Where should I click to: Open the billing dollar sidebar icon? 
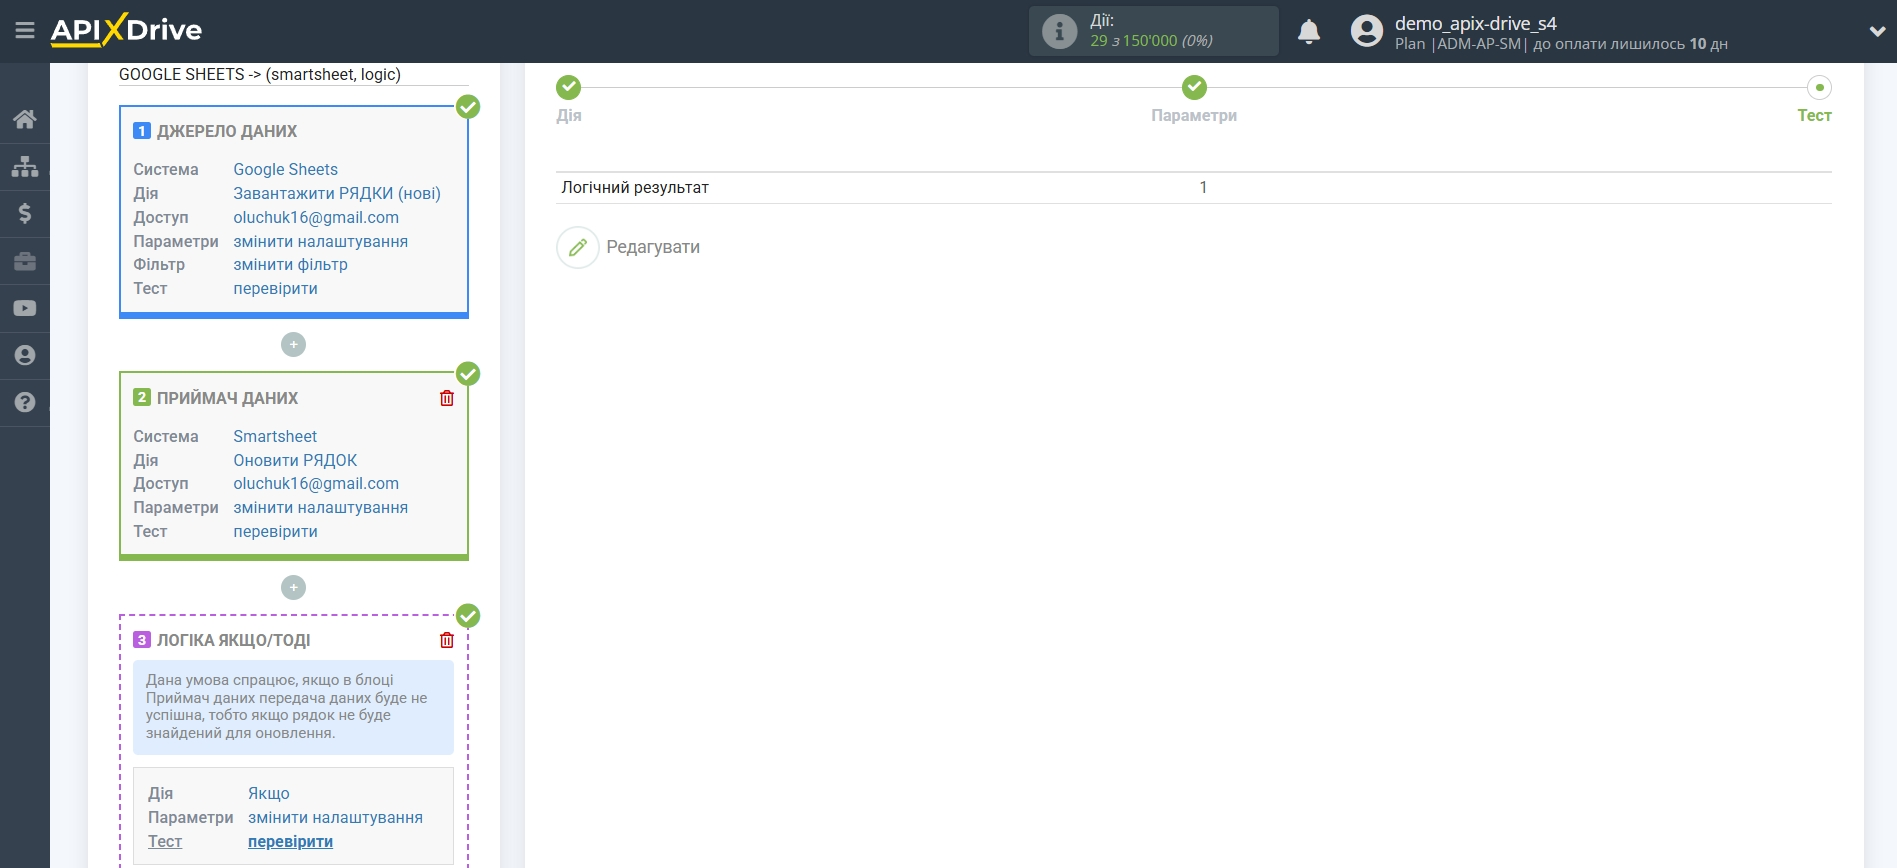pos(25,213)
